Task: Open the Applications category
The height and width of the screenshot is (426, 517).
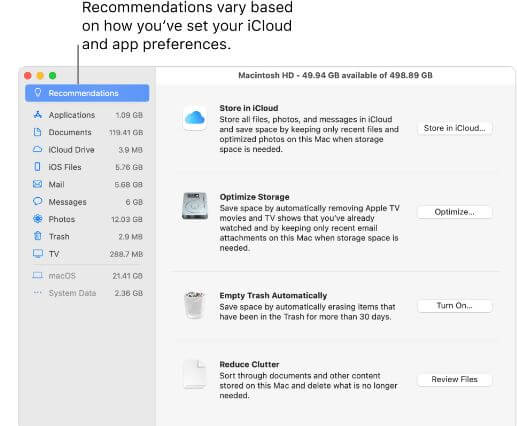Action: tap(88, 115)
